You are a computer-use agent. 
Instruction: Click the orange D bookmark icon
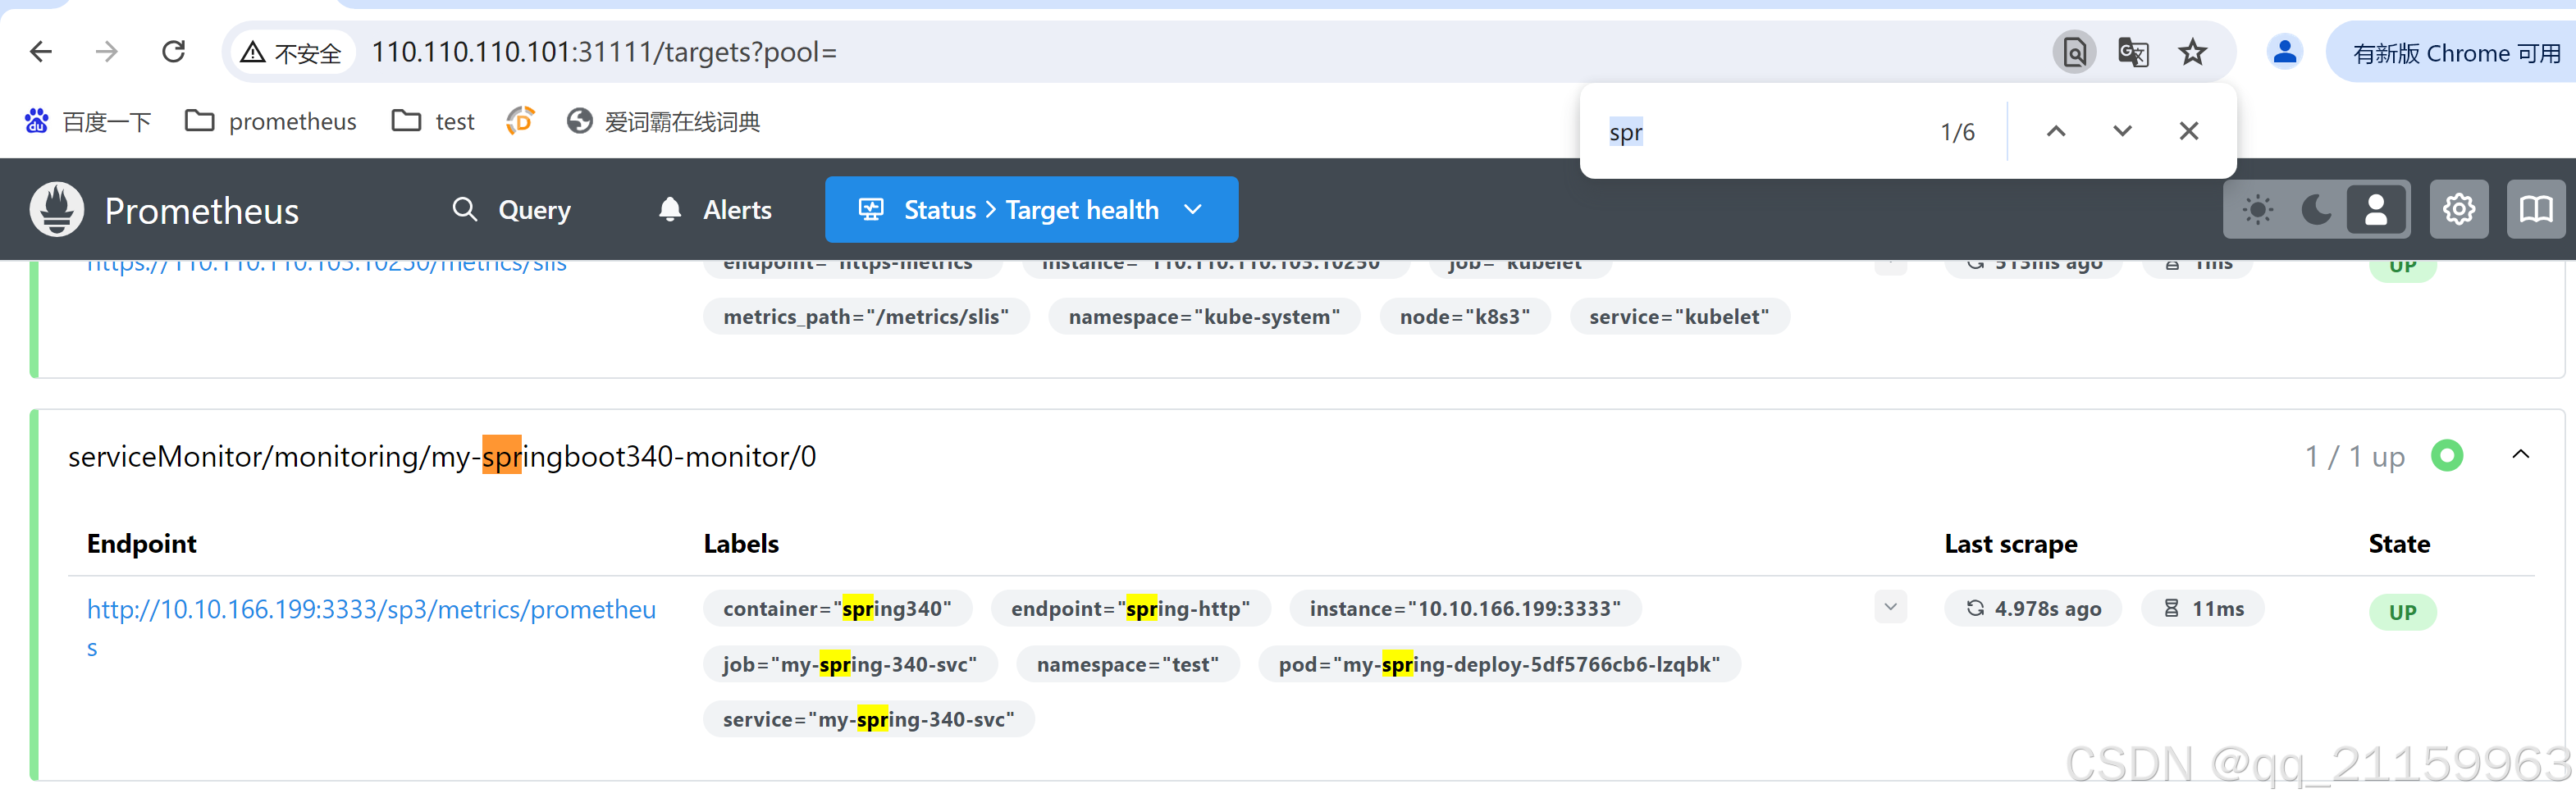(x=520, y=121)
